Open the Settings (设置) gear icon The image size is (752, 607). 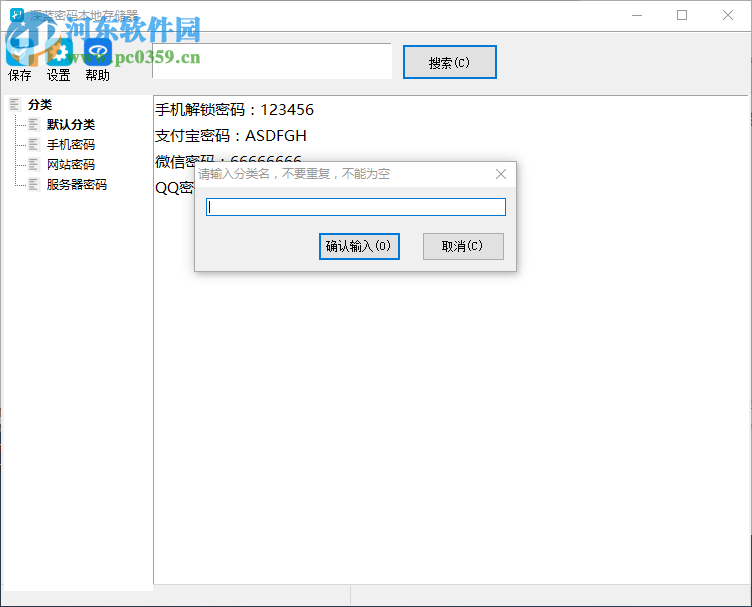pos(59,52)
